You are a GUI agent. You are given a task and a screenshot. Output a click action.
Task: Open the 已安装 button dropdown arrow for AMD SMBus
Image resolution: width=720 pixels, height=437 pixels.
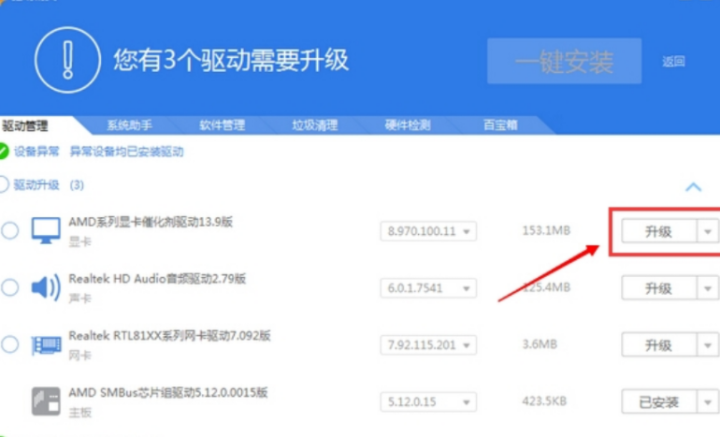(708, 402)
